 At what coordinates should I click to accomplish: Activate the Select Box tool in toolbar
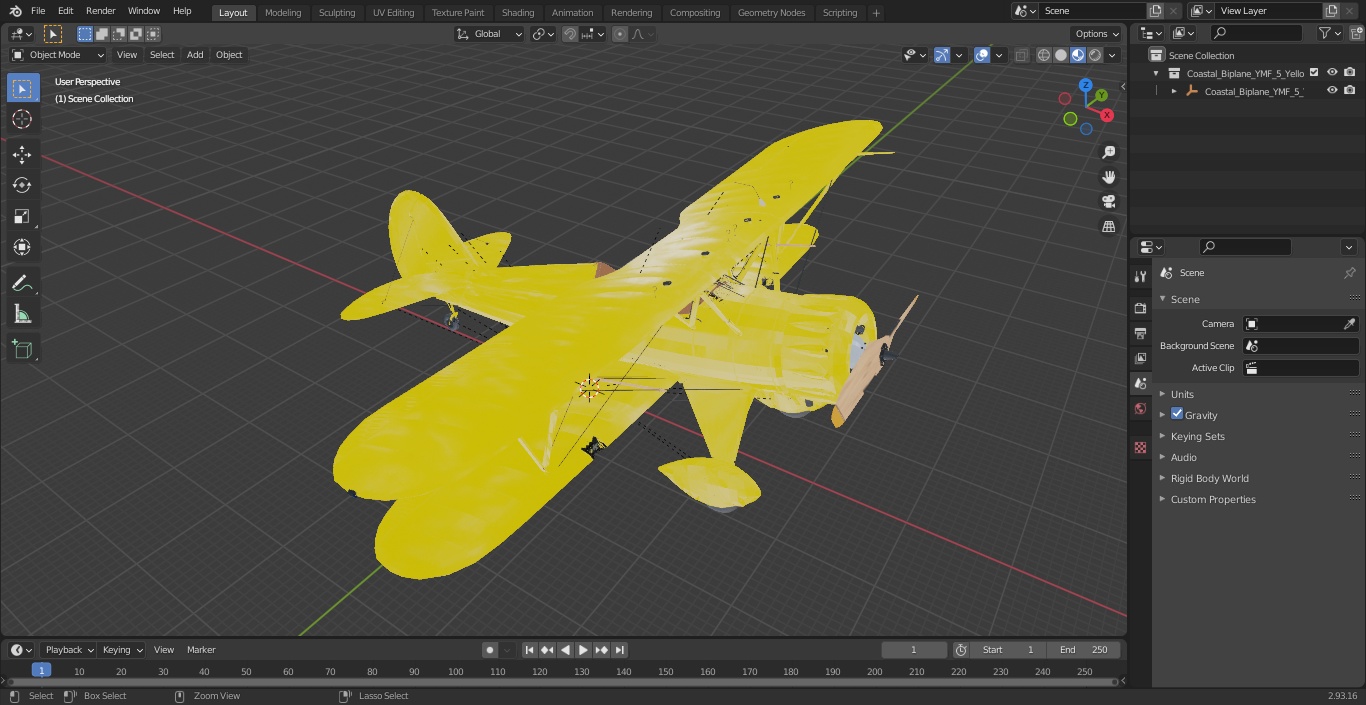[x=22, y=88]
